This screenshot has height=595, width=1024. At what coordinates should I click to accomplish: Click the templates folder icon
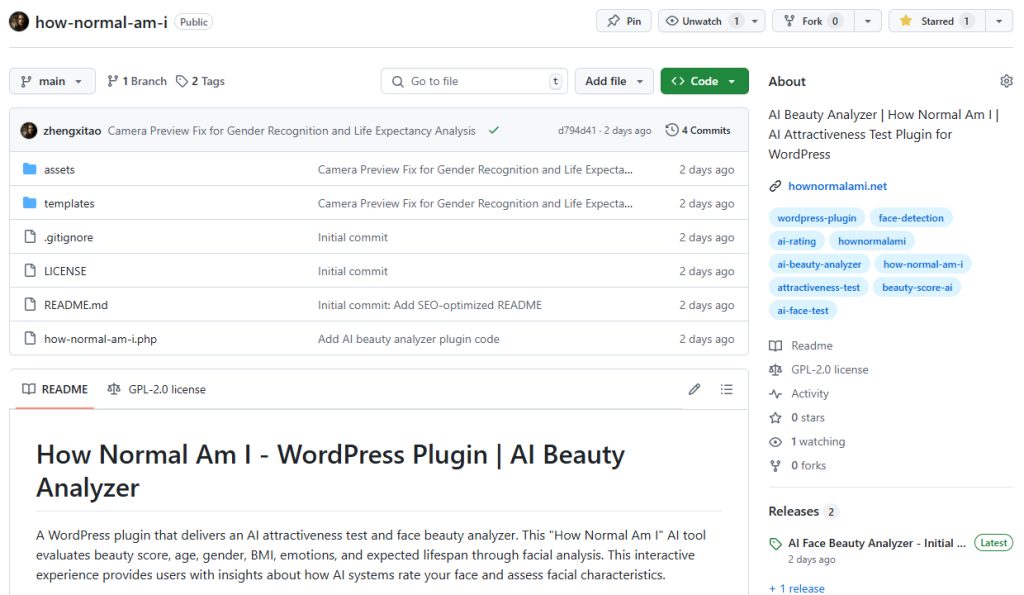[29, 203]
